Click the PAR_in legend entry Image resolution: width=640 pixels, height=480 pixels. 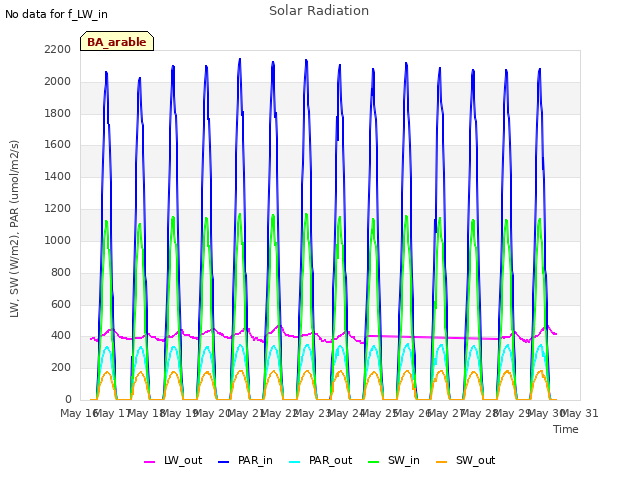click(245, 461)
